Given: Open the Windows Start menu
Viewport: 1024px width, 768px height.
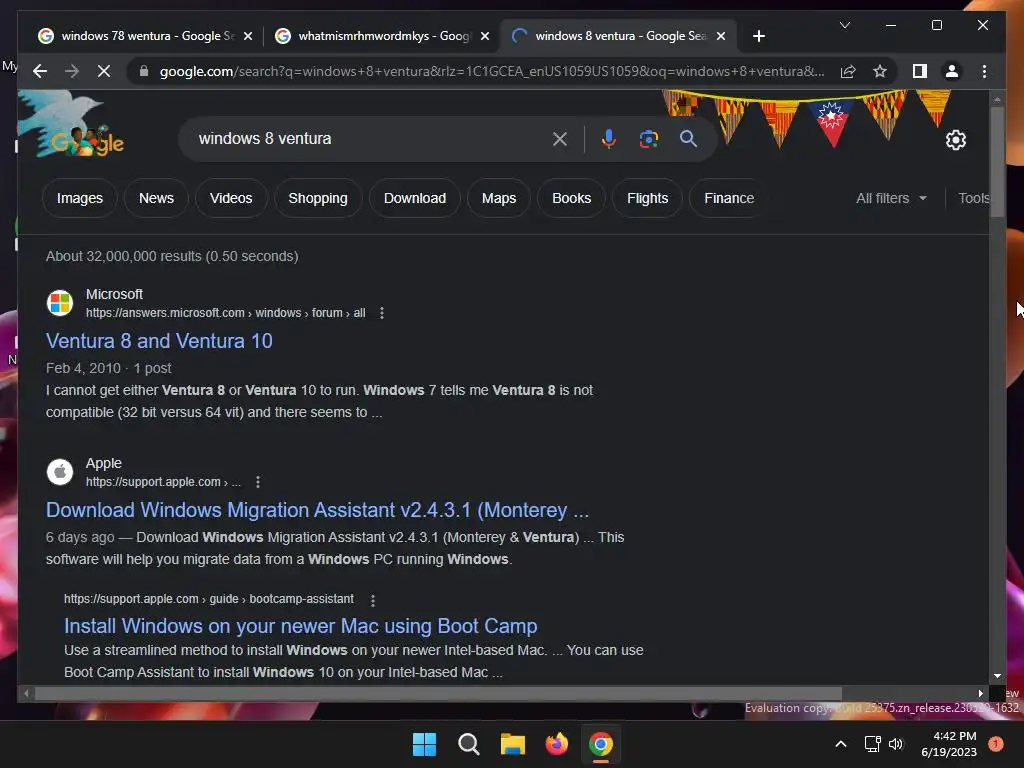Looking at the screenshot, I should (424, 744).
